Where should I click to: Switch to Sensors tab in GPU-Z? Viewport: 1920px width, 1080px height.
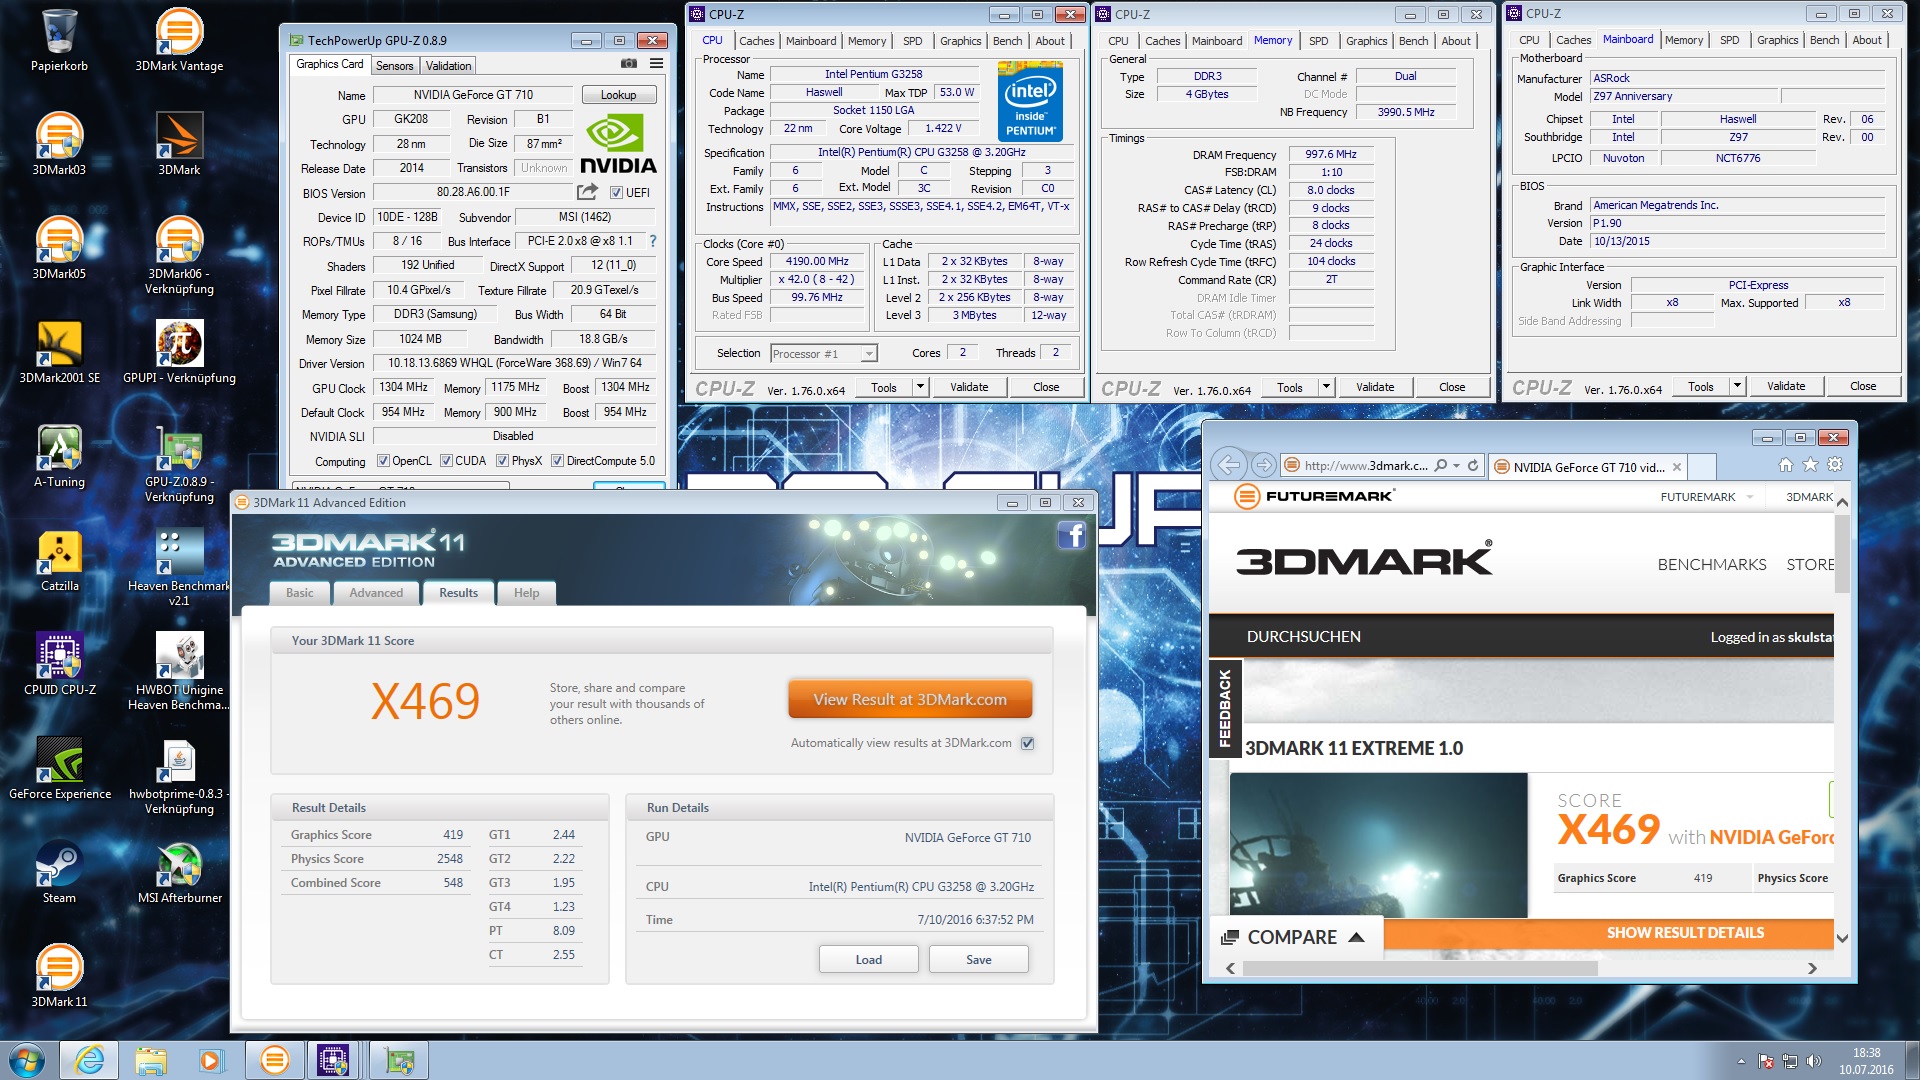coord(394,66)
